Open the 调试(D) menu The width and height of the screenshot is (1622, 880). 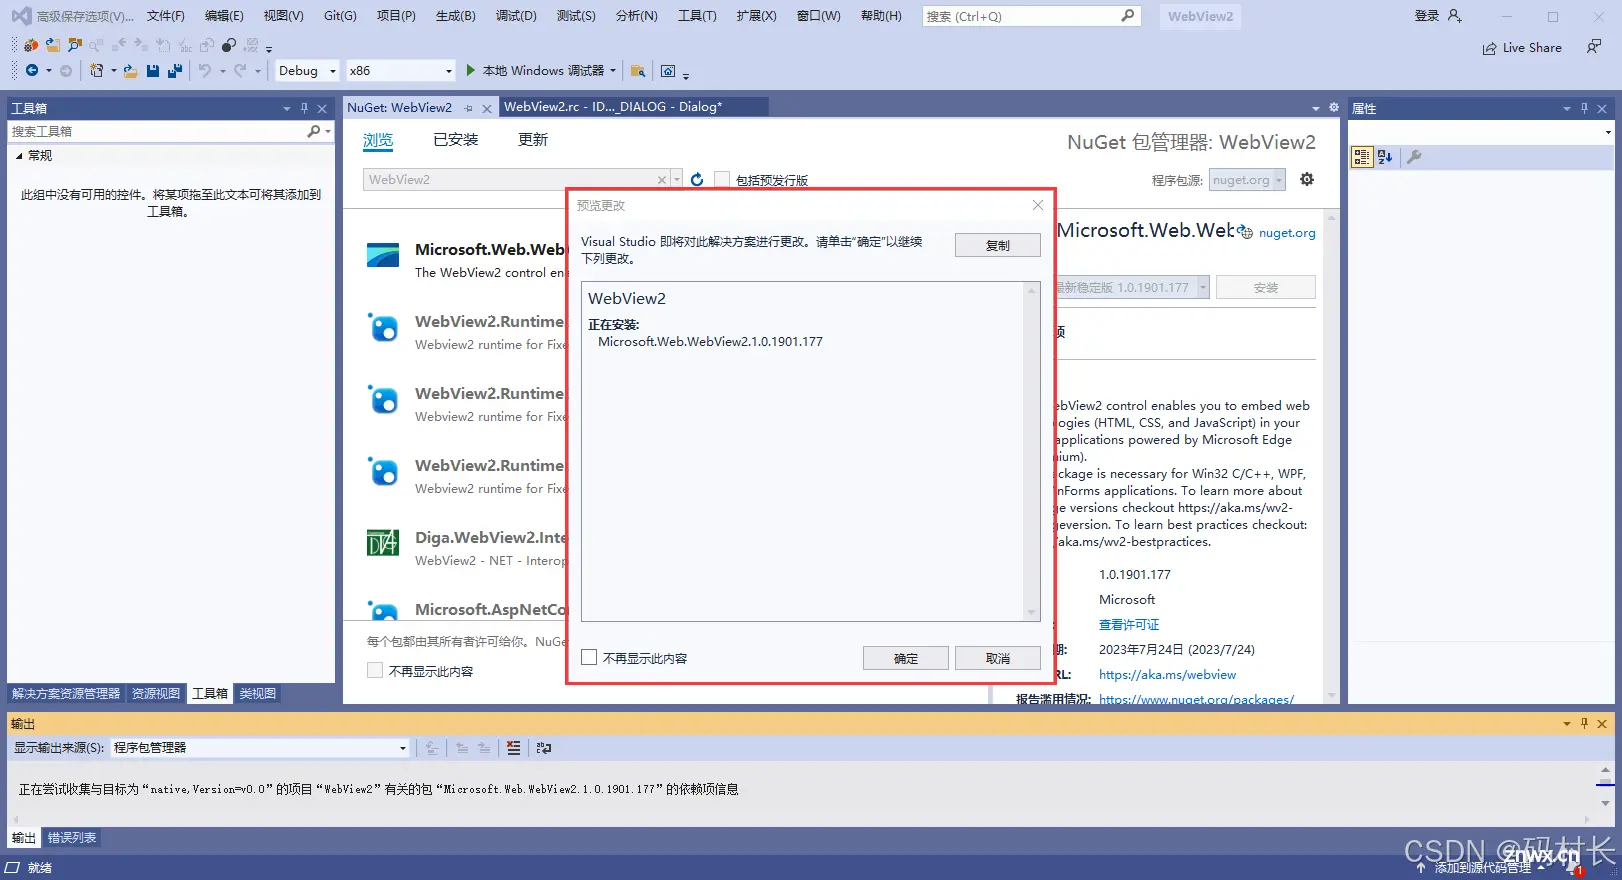tap(516, 16)
